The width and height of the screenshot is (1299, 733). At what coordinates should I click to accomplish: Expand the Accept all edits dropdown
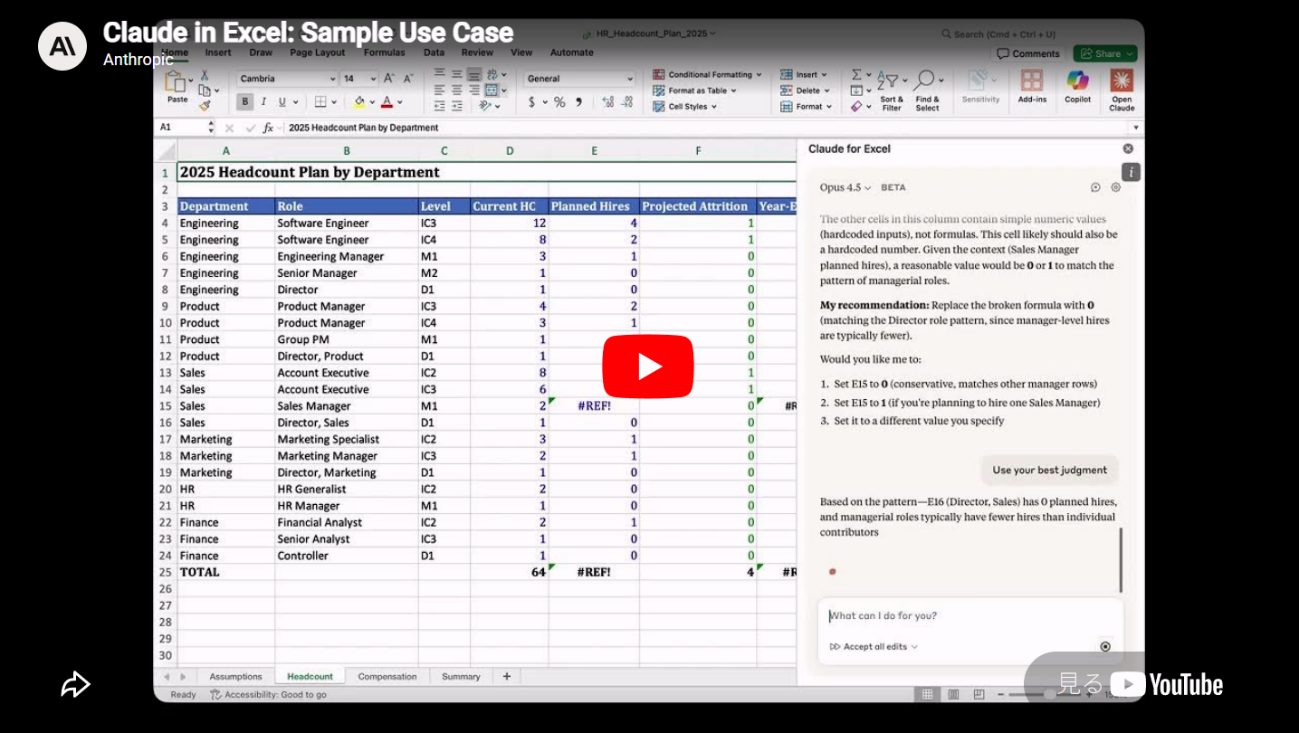coord(873,647)
